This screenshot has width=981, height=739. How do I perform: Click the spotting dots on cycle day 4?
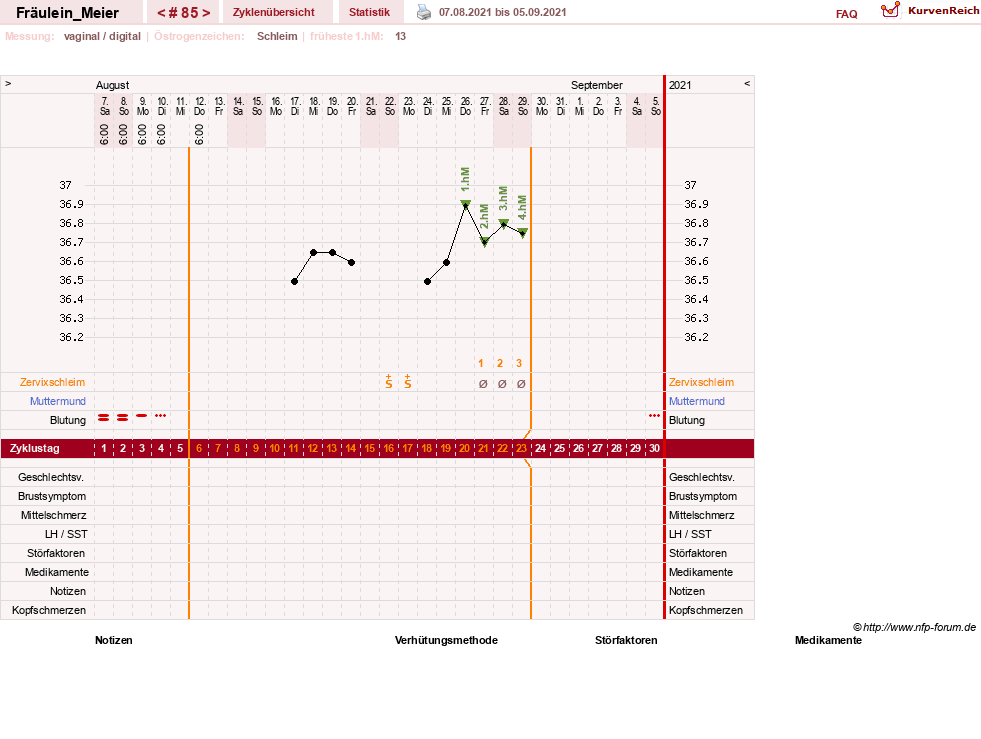pyautogui.click(x=161, y=415)
